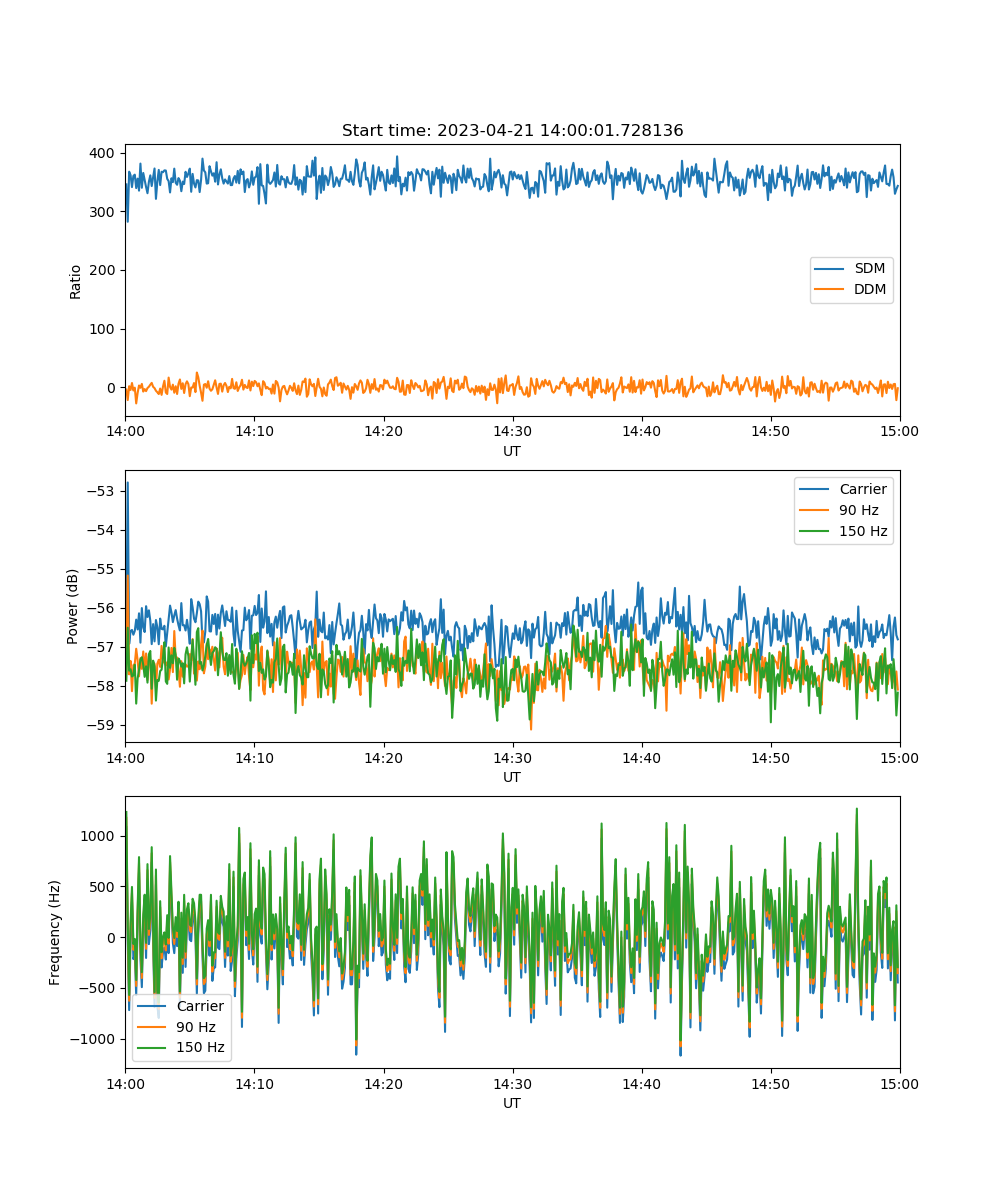Click the 1000 tick label on Frequency axis

coord(100,836)
